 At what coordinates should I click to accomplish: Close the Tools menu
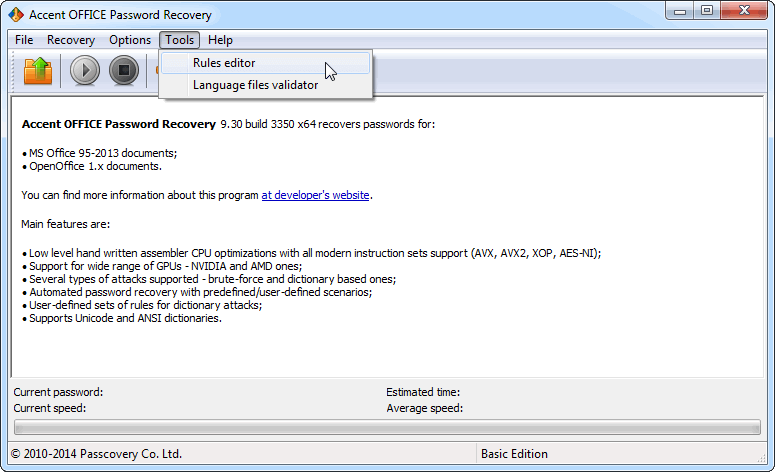pos(179,40)
